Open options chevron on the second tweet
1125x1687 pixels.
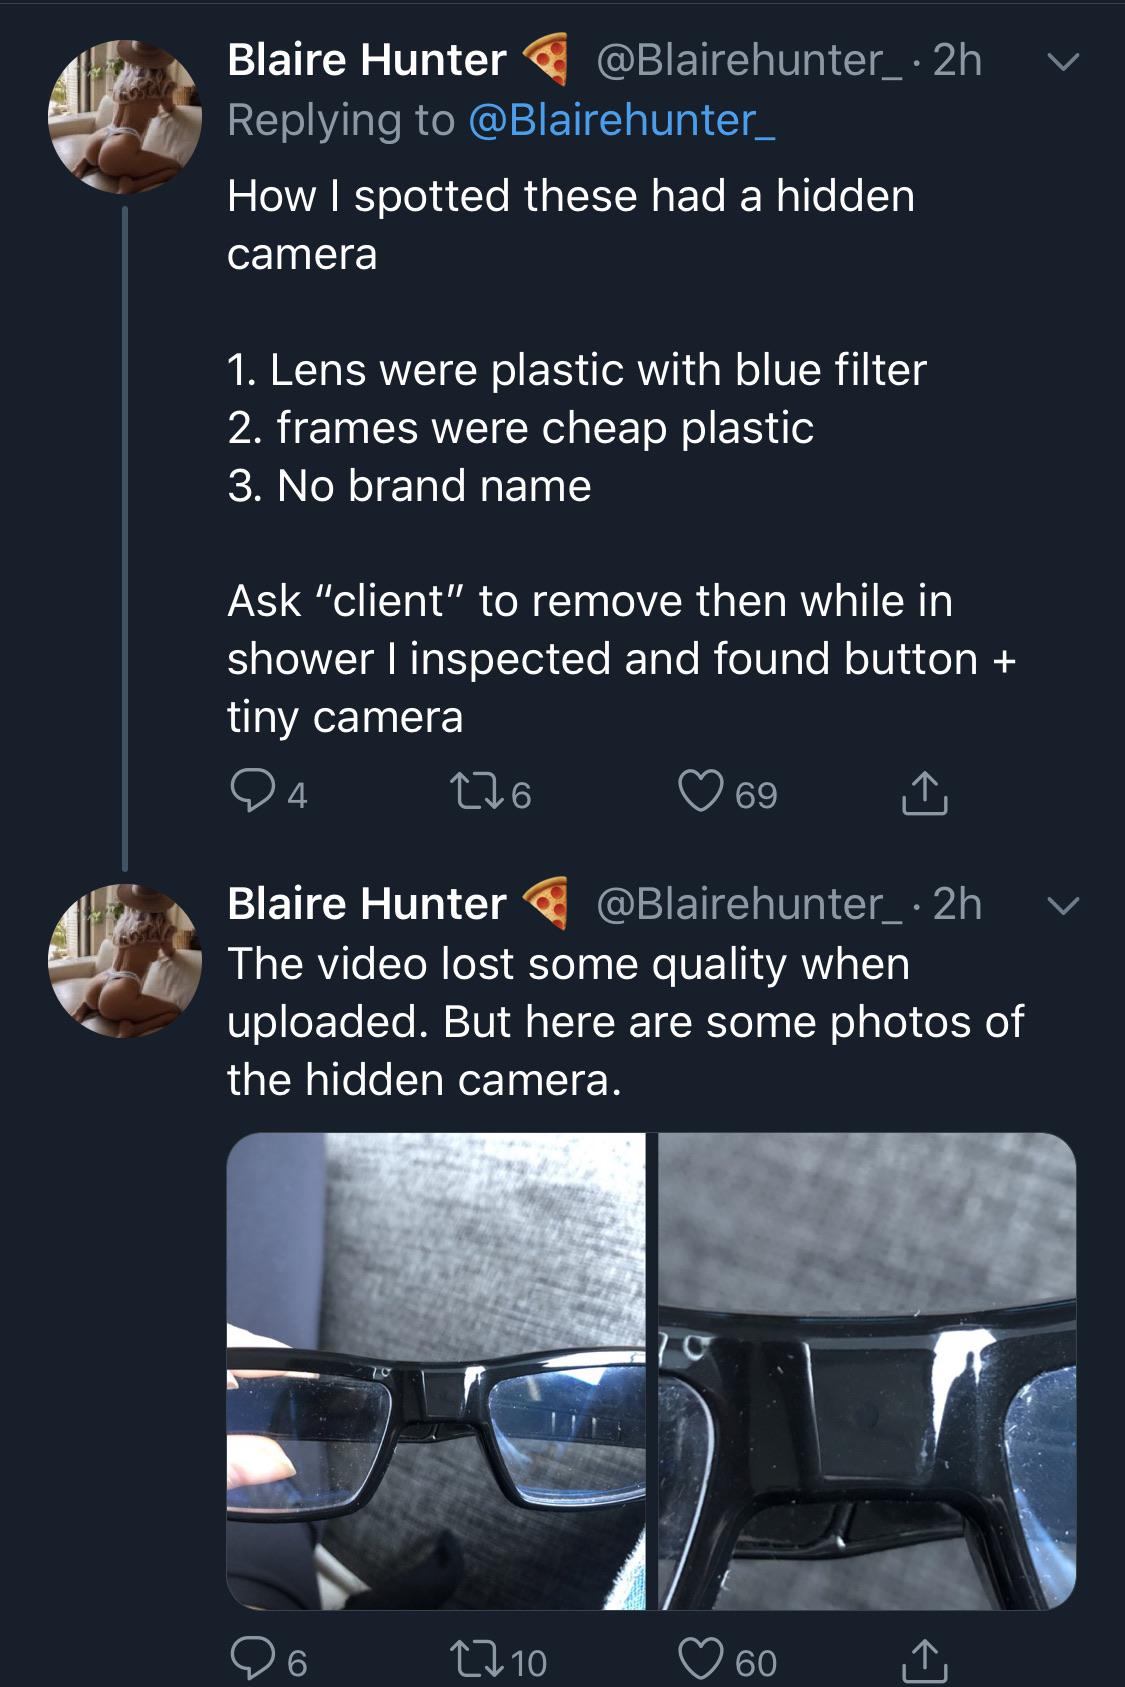click(1062, 906)
